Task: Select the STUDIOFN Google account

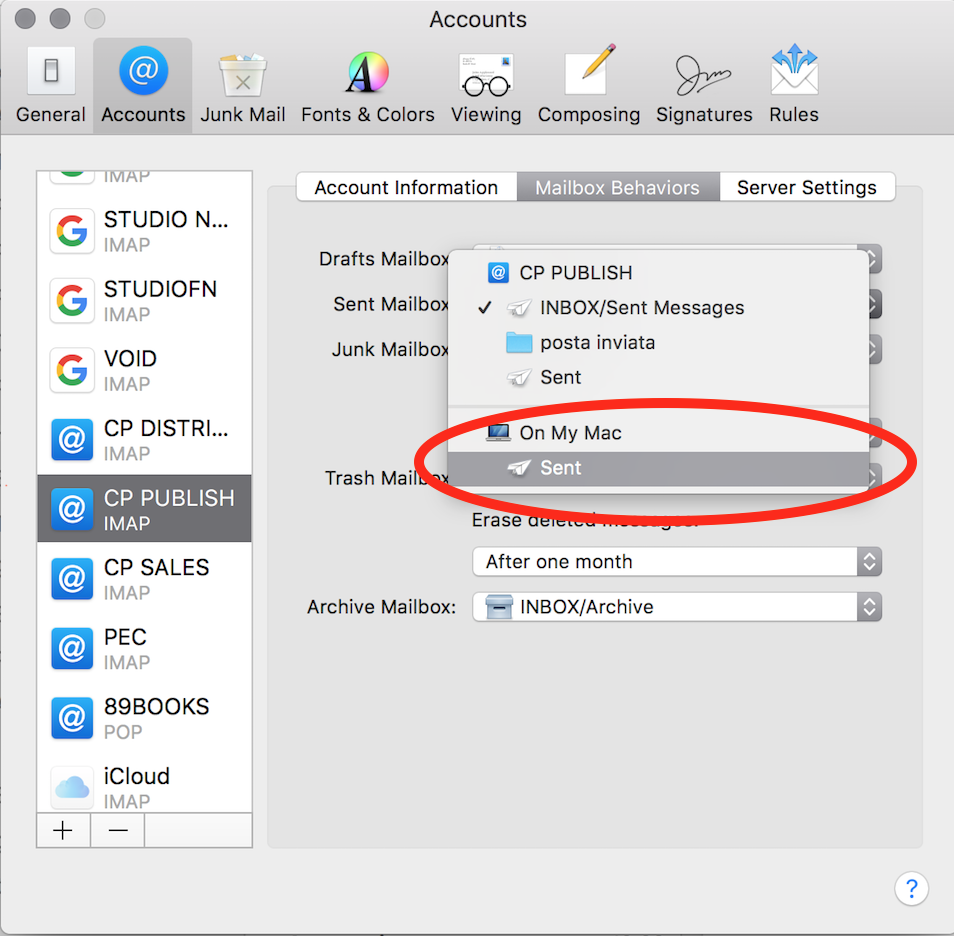Action: pyautogui.click(x=145, y=301)
